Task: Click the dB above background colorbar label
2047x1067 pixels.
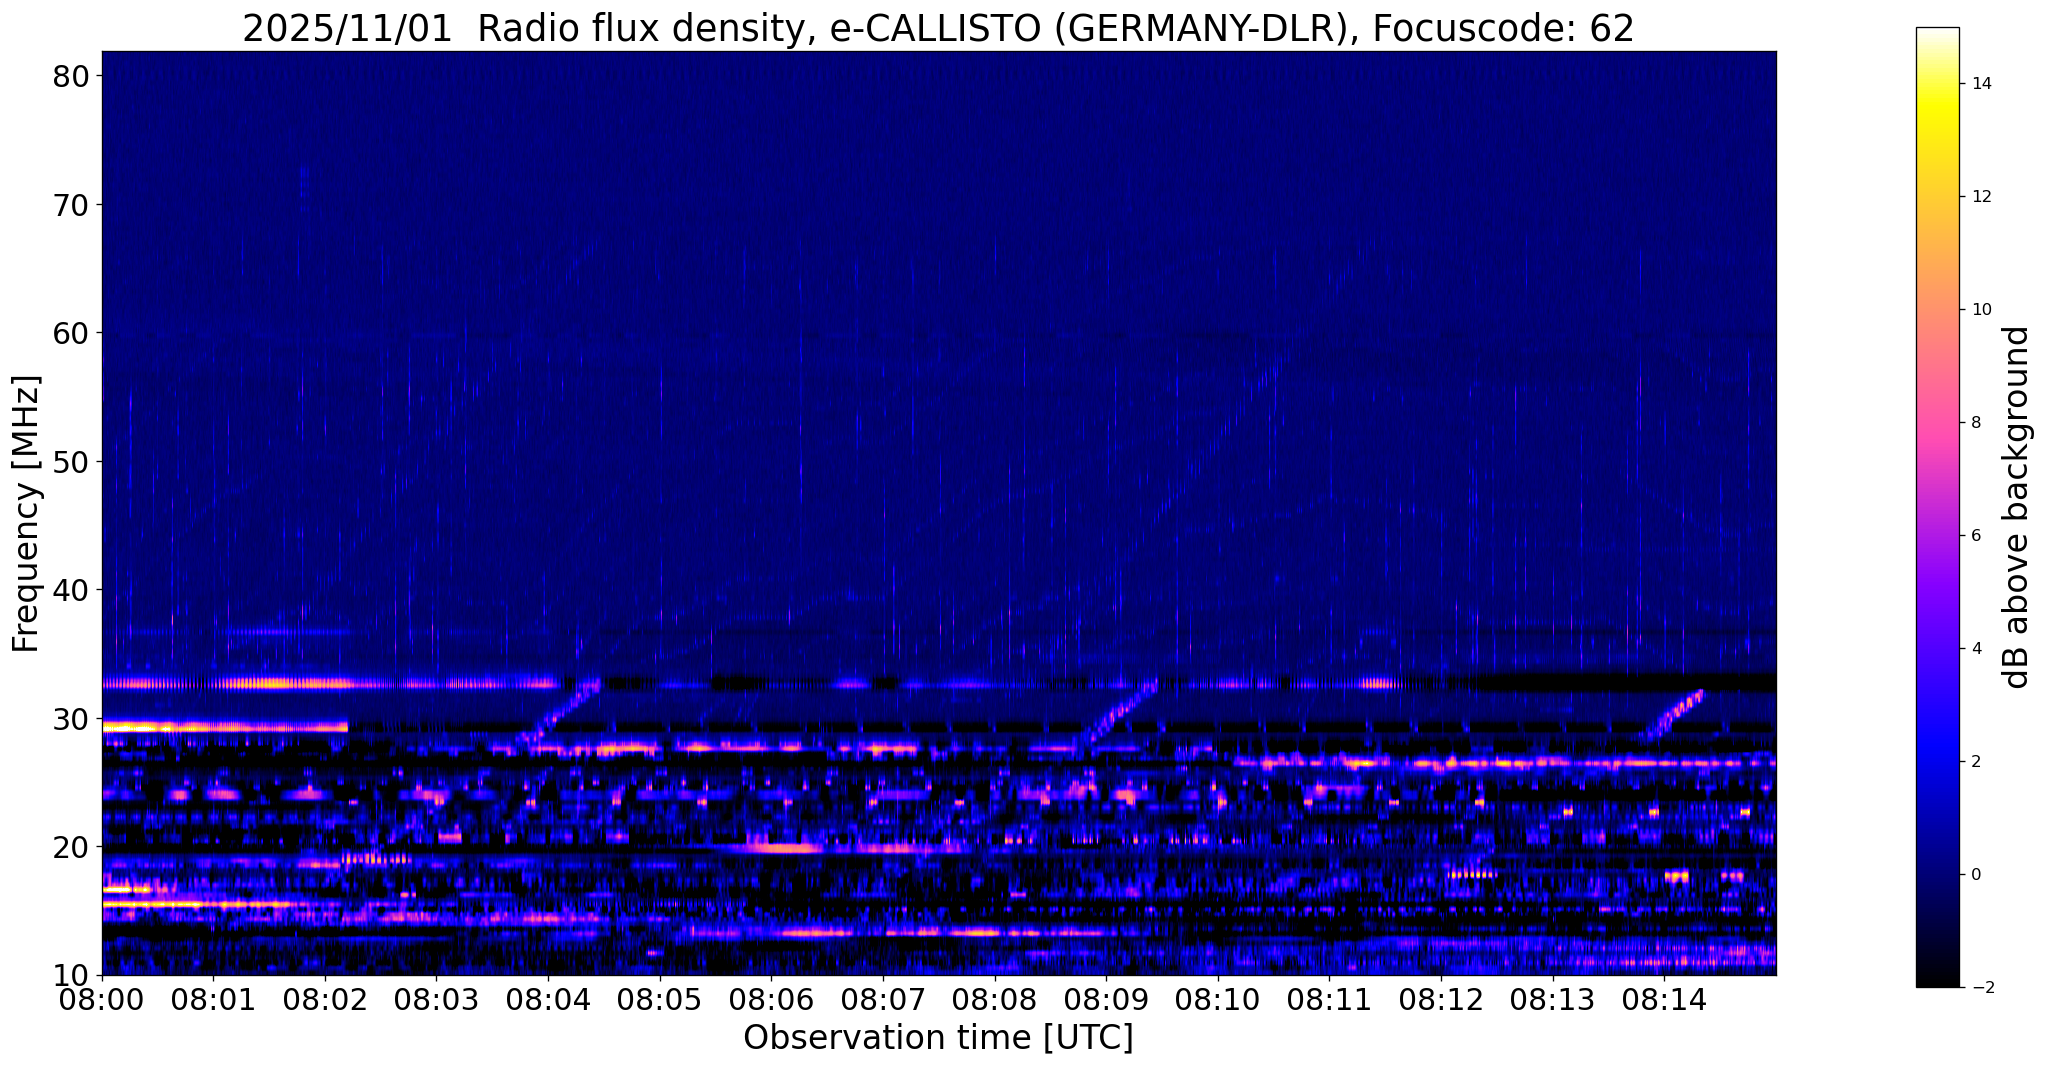Action: (x=2018, y=507)
